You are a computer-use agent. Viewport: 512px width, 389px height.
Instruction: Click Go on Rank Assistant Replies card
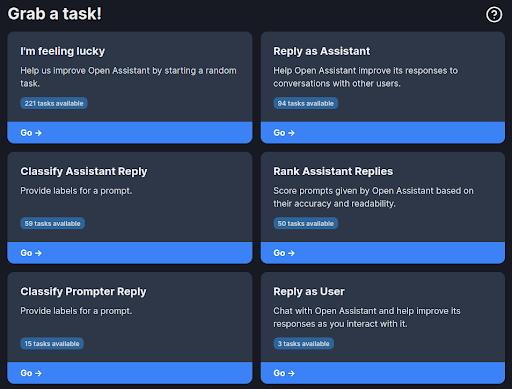383,253
